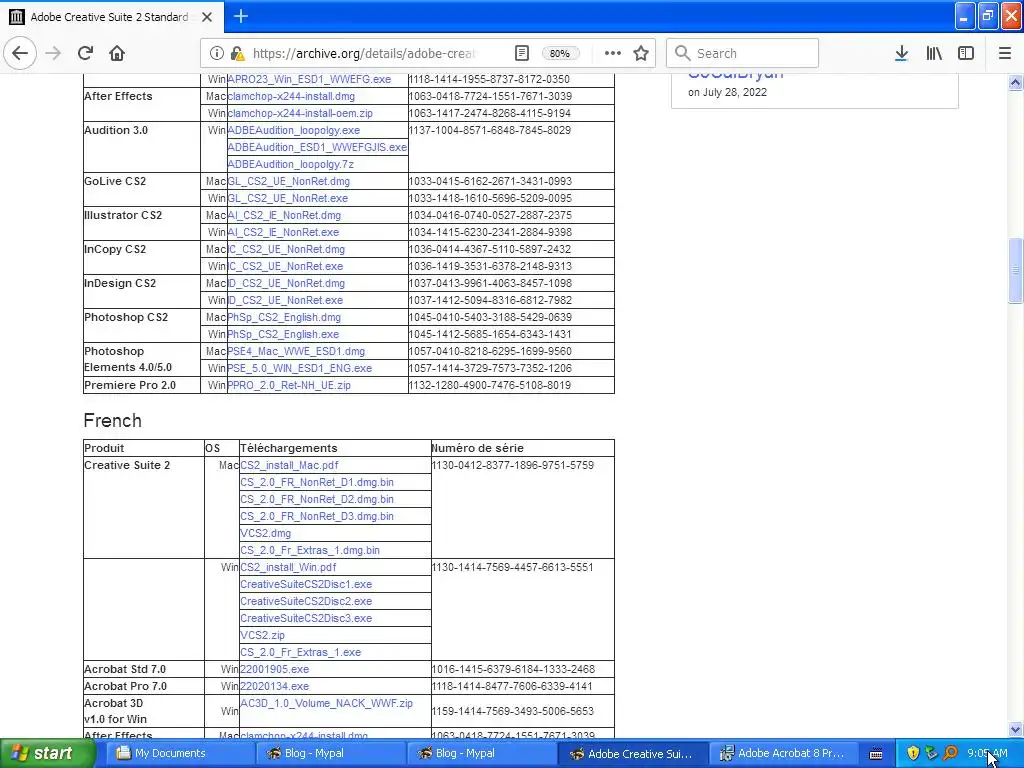Open the page actions three-dot menu
Viewport: 1024px width, 768px height.
pyautogui.click(x=612, y=53)
